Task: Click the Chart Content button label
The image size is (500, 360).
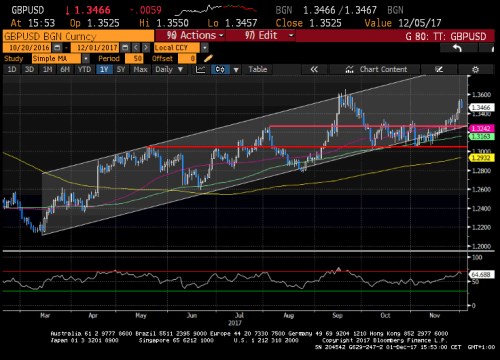Action: 383,69
